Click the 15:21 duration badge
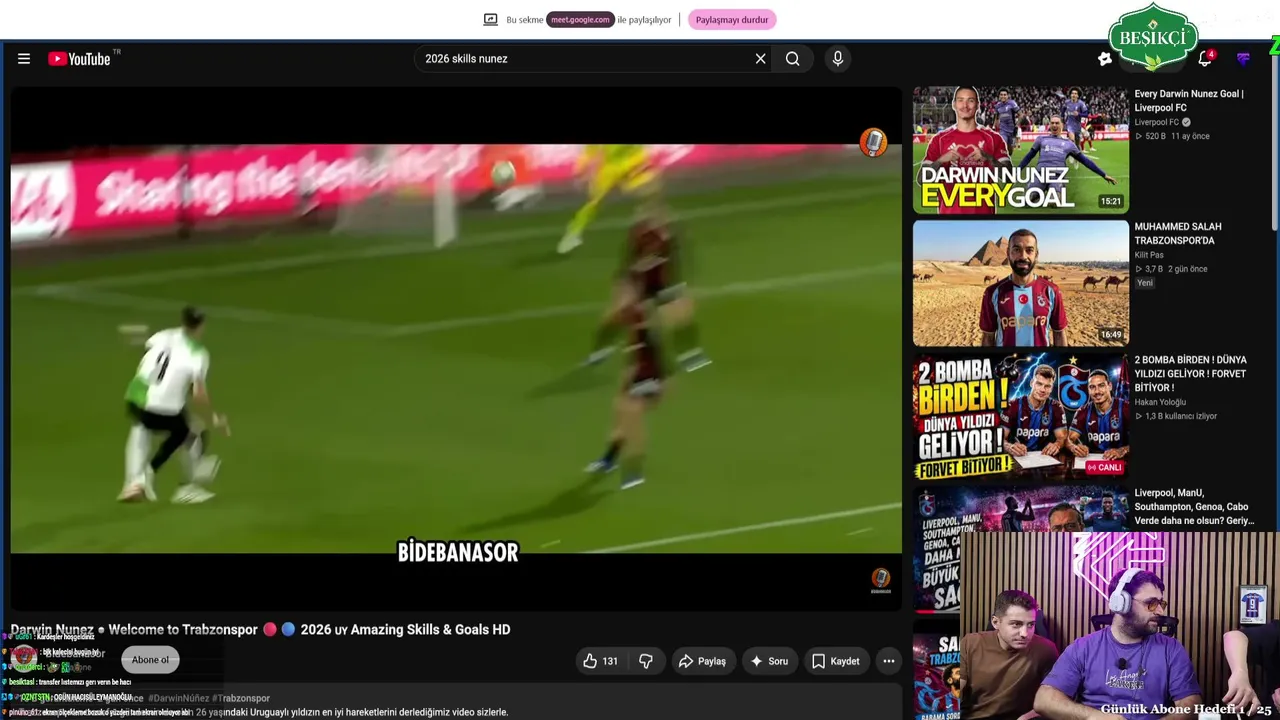The height and width of the screenshot is (720, 1280). pyautogui.click(x=1111, y=201)
